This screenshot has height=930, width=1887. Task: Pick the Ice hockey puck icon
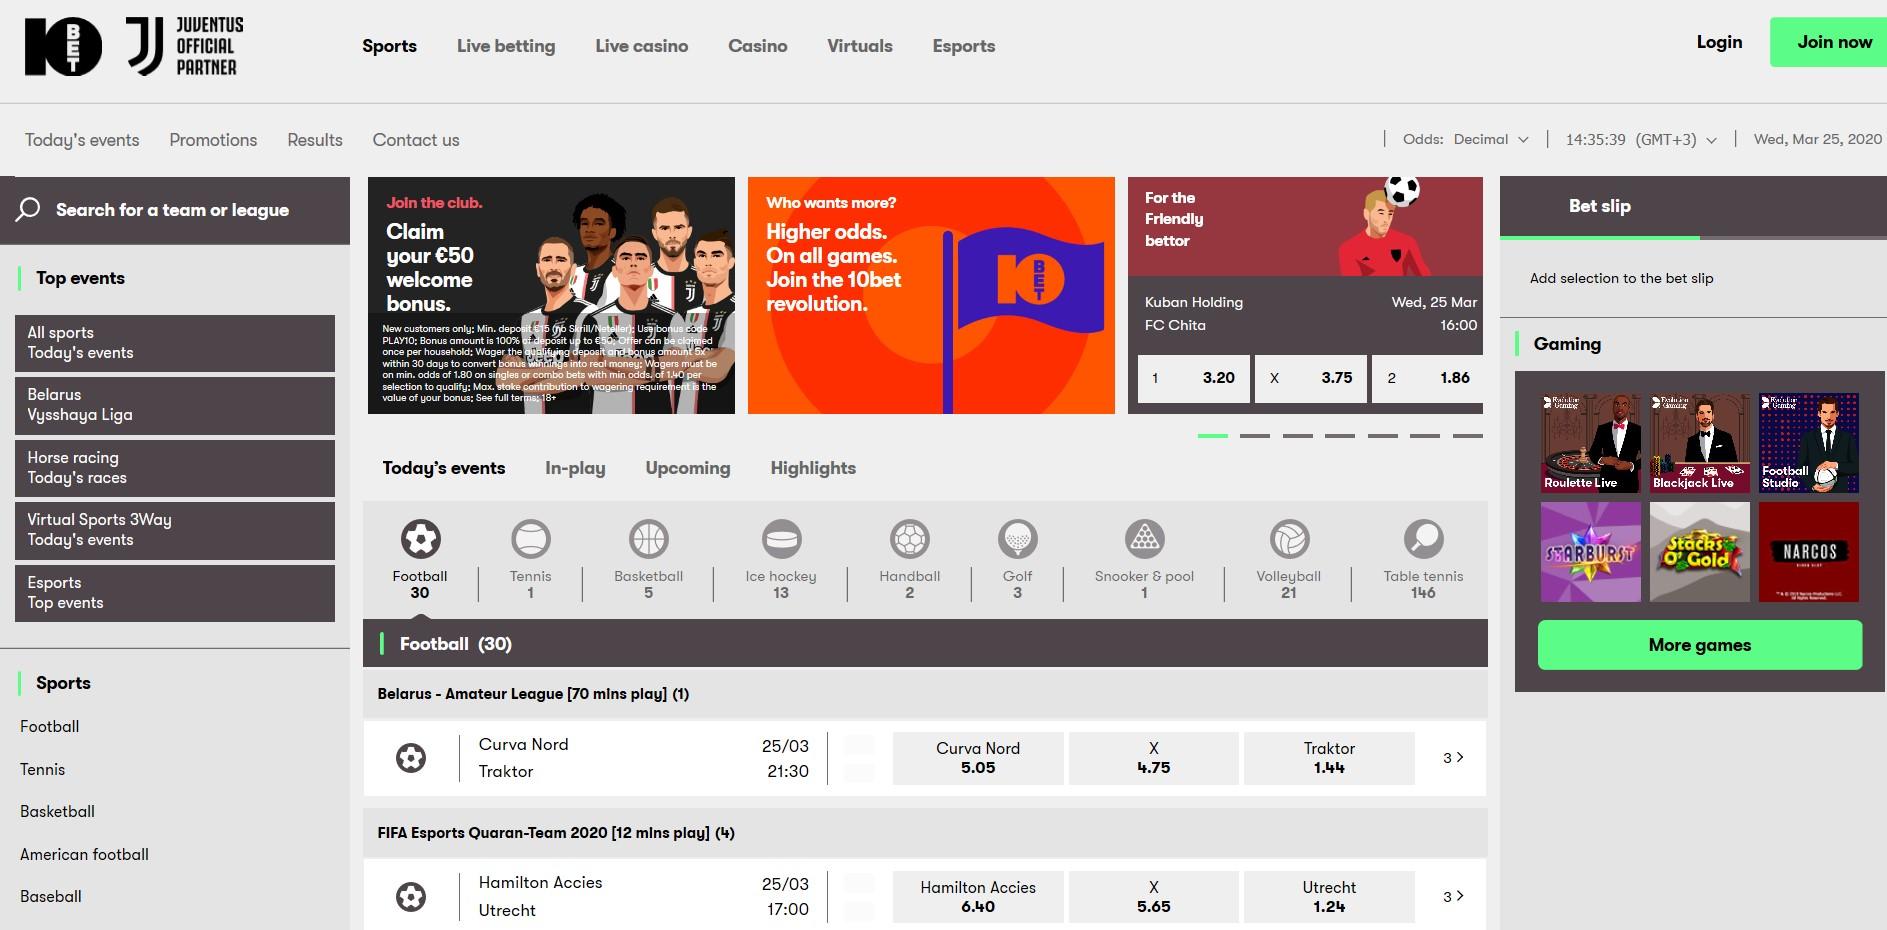tap(781, 540)
